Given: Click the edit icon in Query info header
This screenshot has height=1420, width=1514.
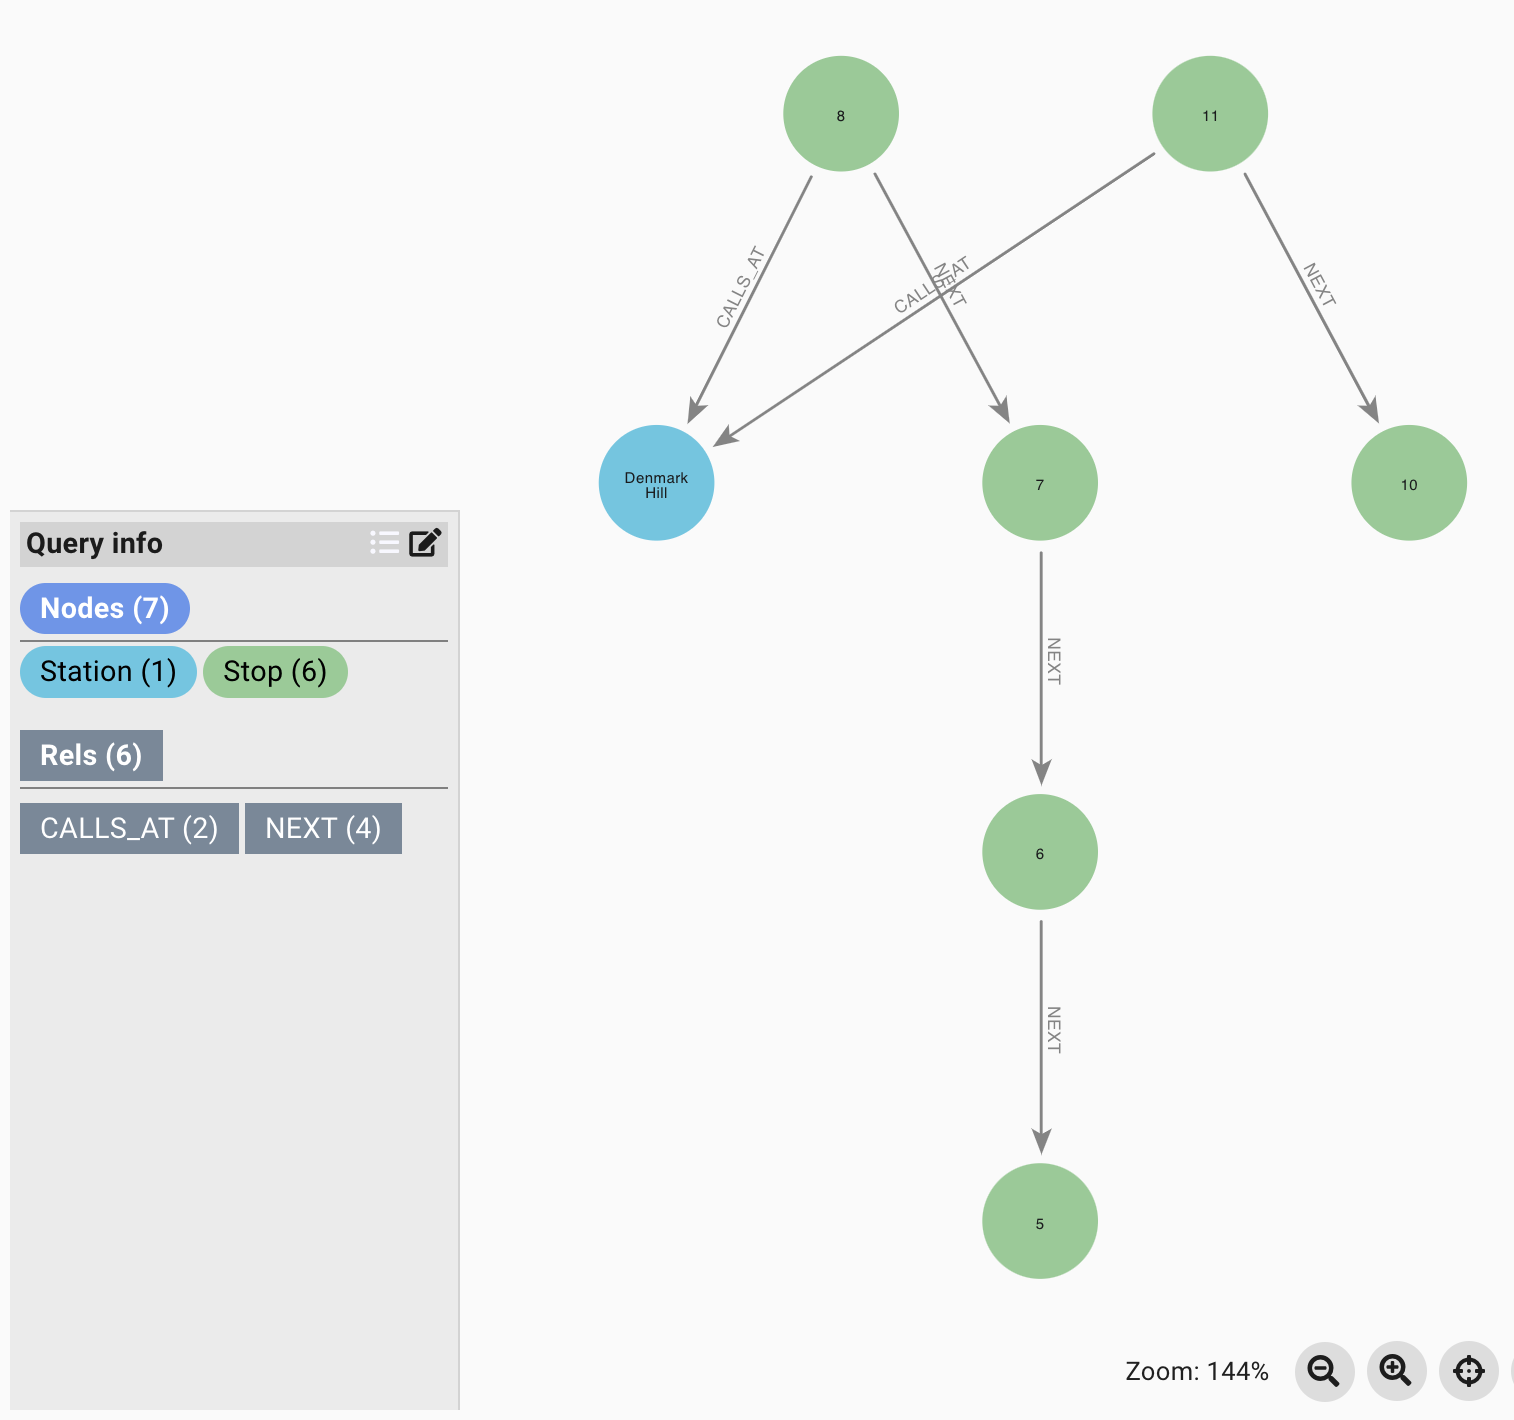Looking at the screenshot, I should [425, 543].
